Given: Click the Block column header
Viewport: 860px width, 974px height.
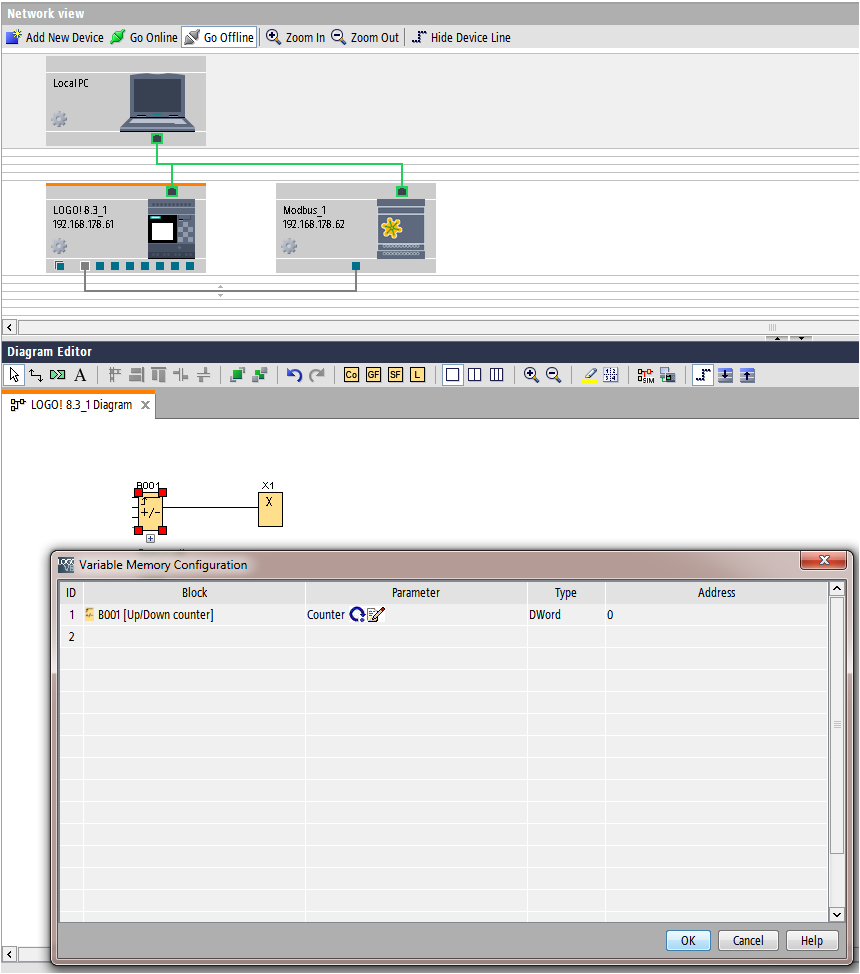Looking at the screenshot, I should pos(194,593).
